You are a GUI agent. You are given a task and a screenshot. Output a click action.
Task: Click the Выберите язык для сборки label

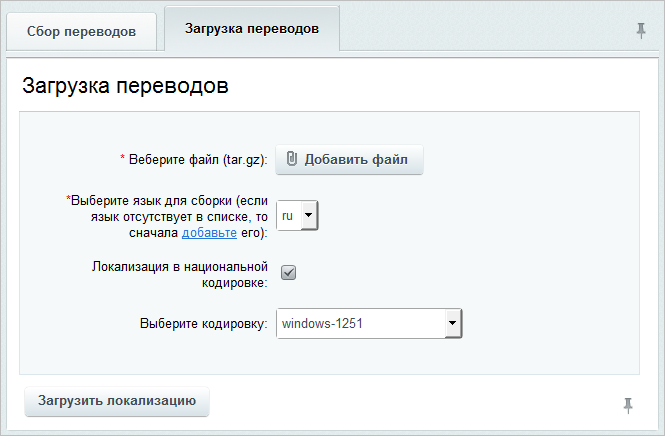[169, 217]
